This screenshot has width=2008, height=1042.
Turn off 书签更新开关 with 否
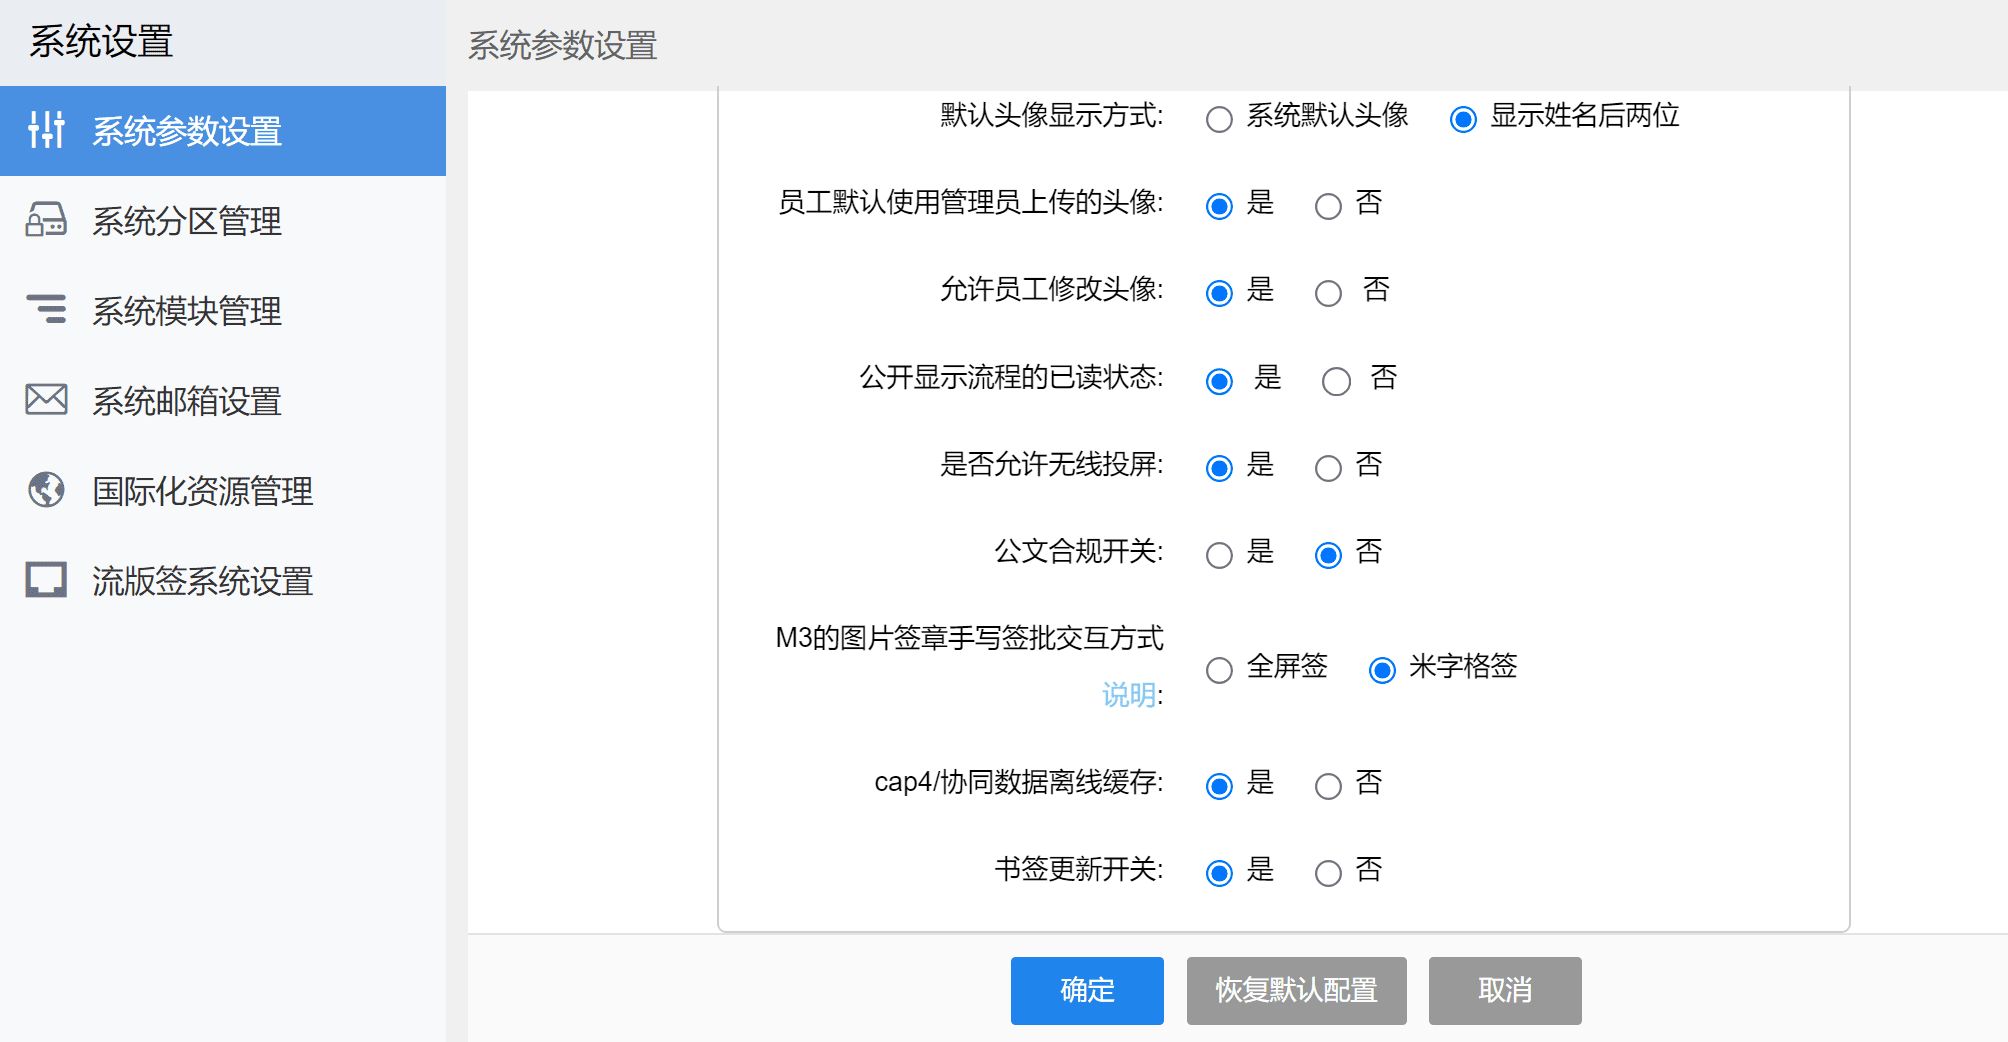click(1328, 873)
